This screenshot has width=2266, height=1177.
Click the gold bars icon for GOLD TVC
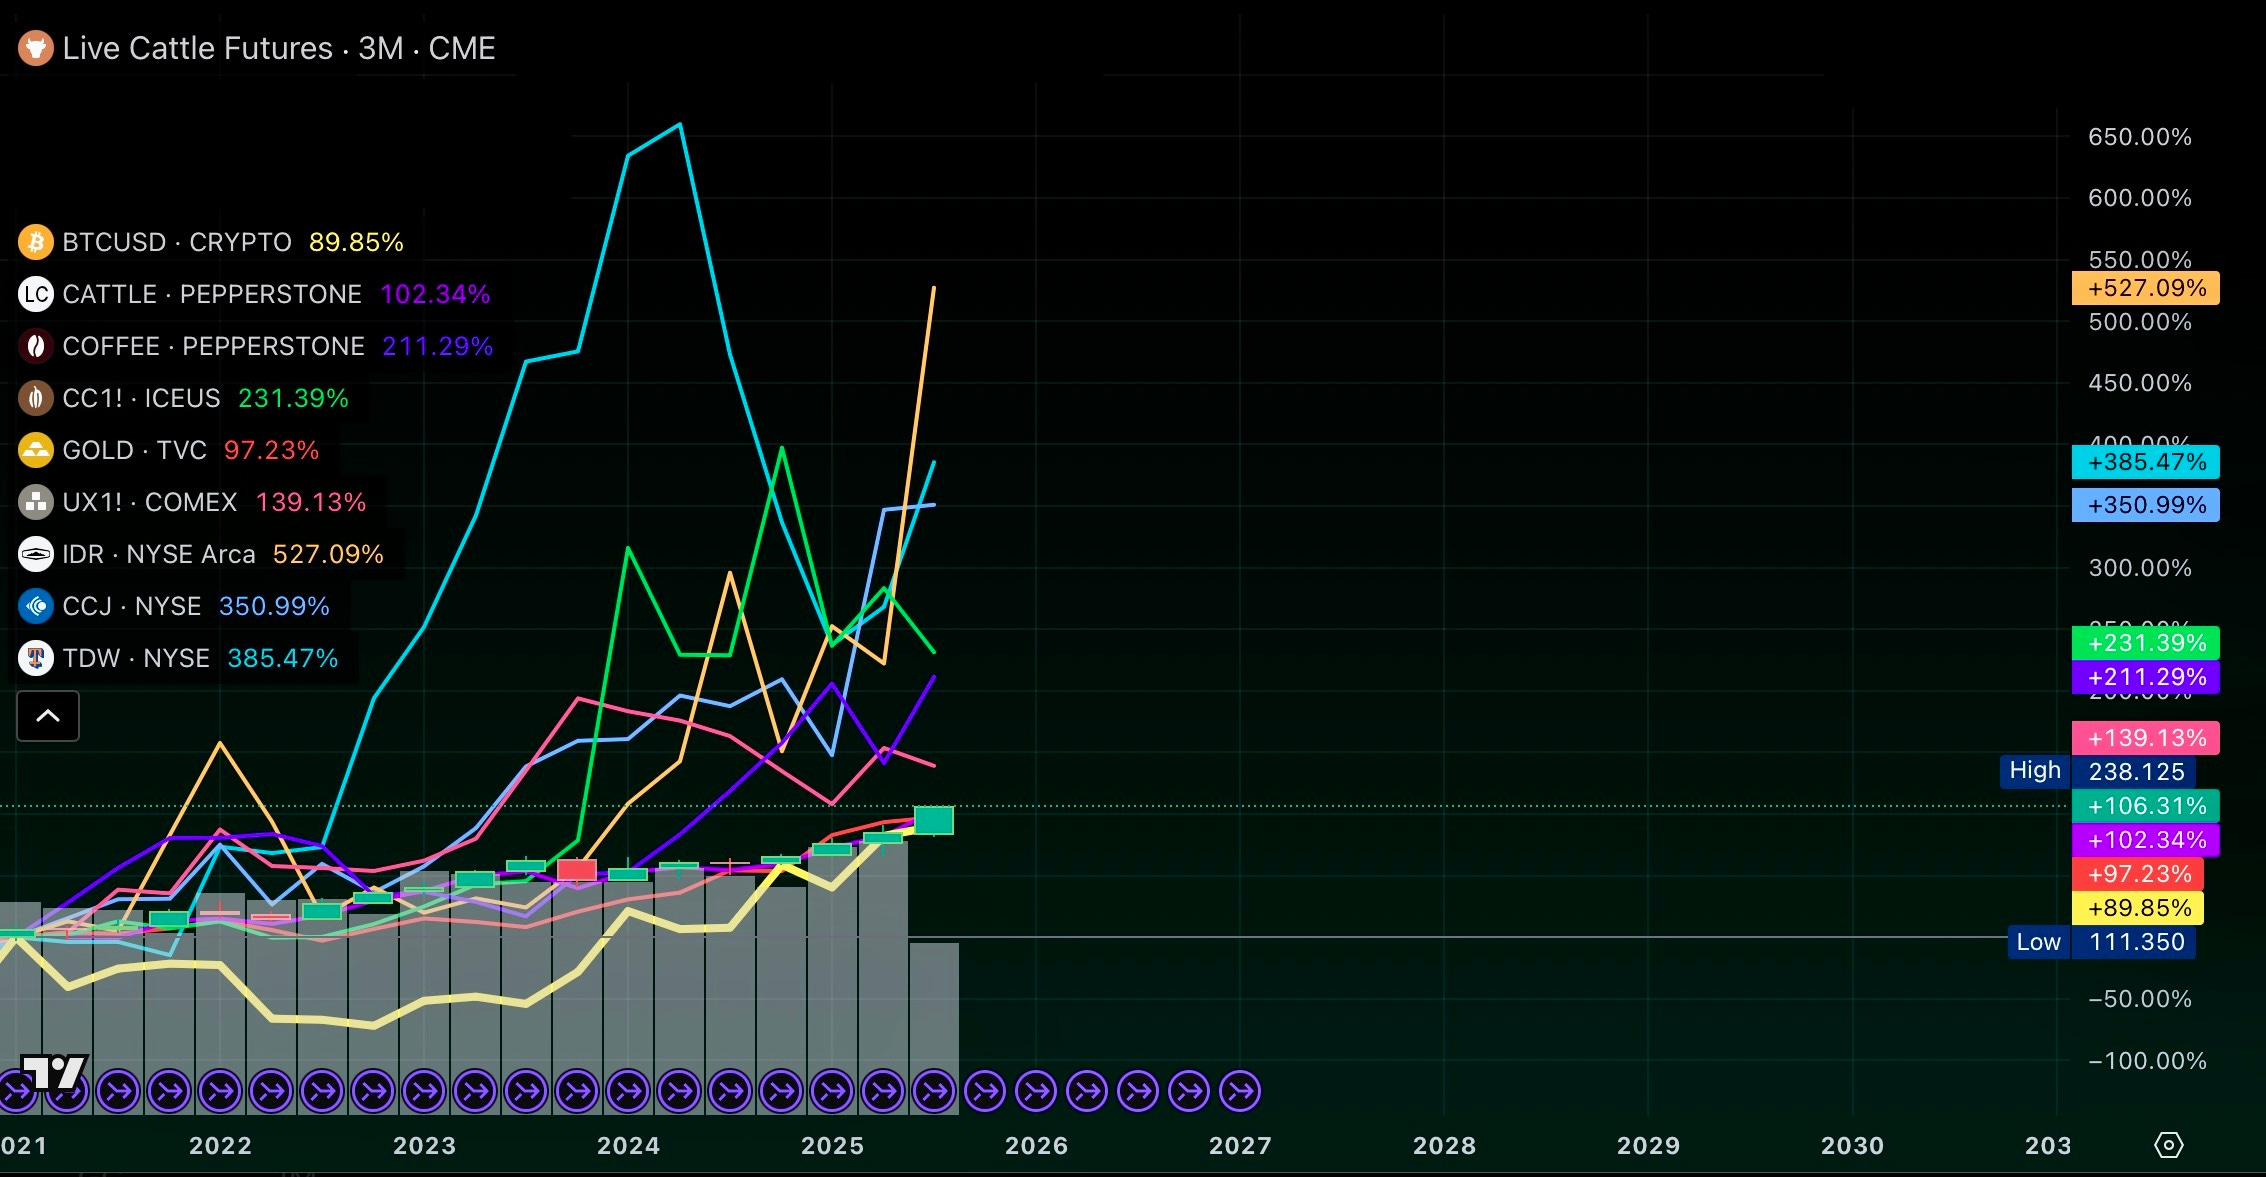36,450
